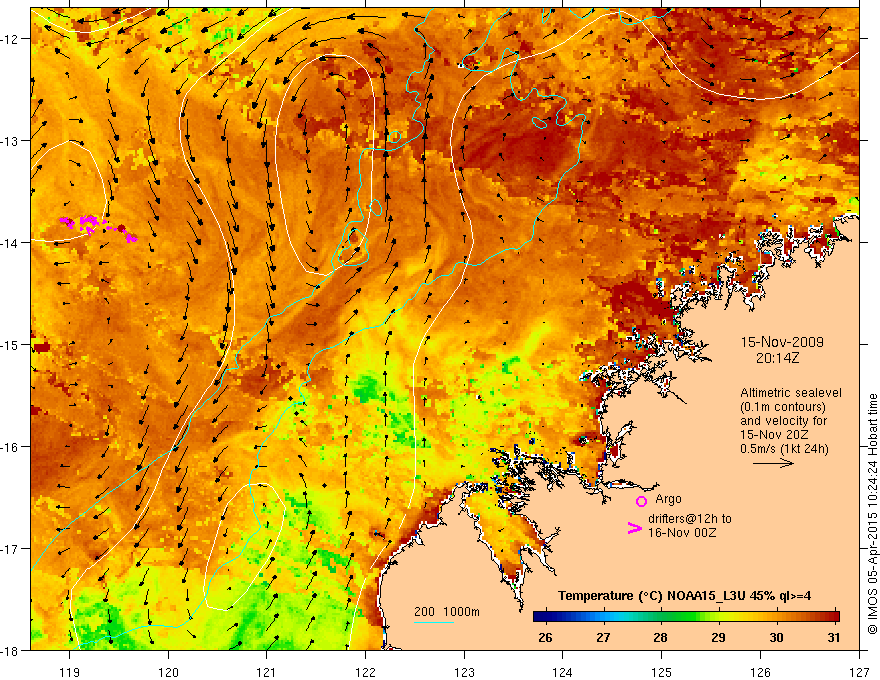Click the temperature color bar legend
880x680 pixels.
[x=686, y=616]
